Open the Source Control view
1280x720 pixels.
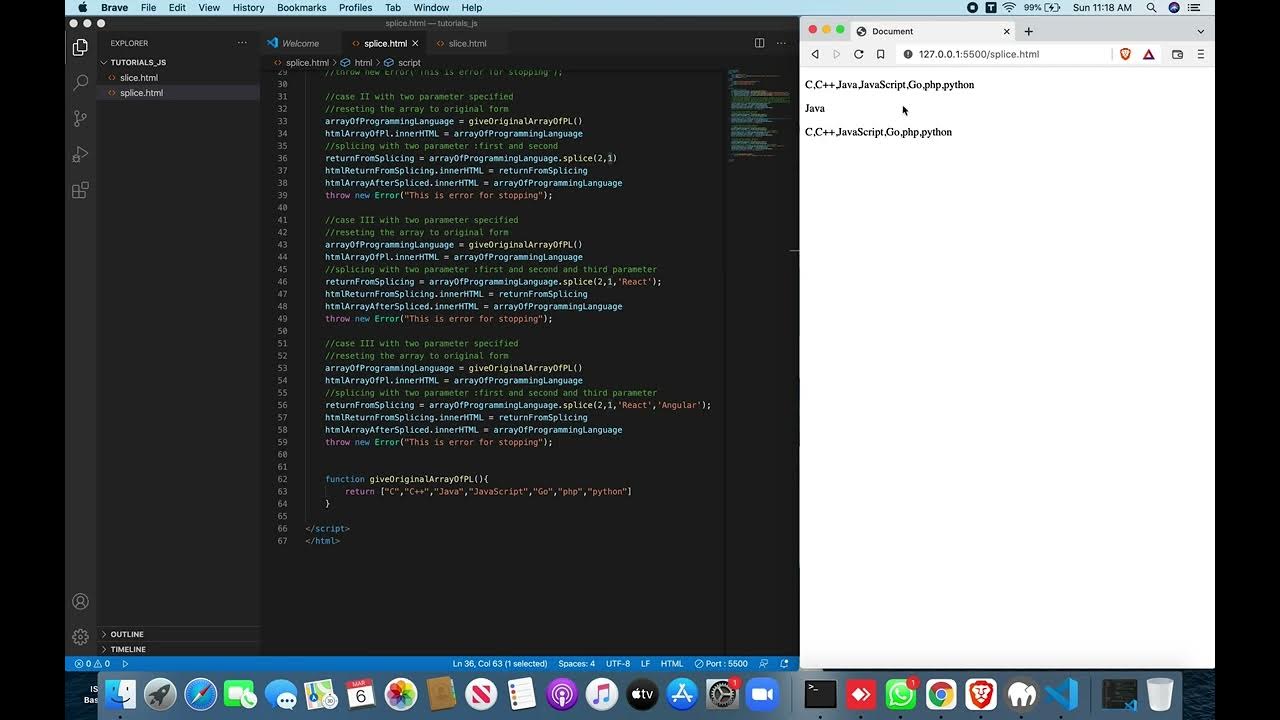(x=81, y=118)
